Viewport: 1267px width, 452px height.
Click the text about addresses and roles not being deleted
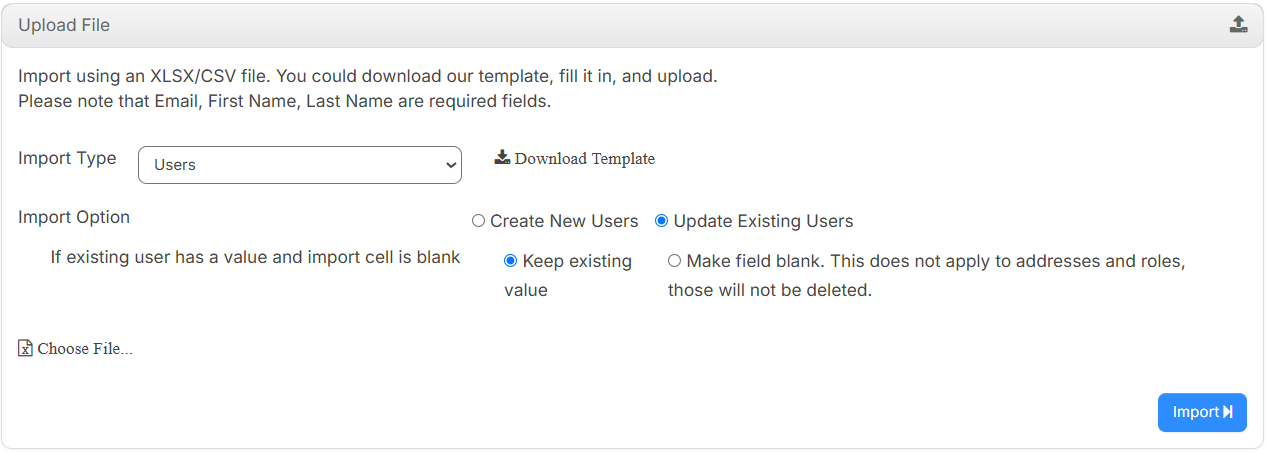click(926, 276)
